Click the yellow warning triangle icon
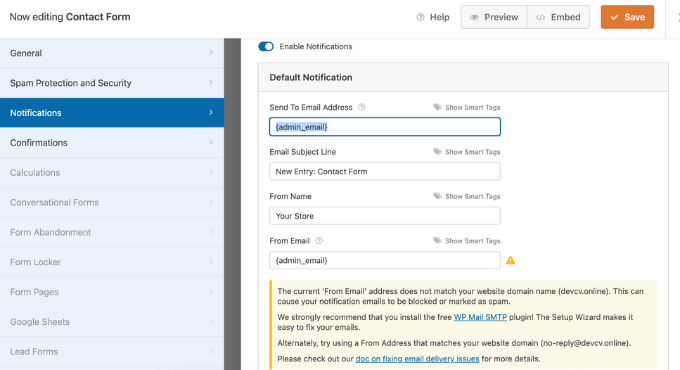680x370 pixels. 510,260
